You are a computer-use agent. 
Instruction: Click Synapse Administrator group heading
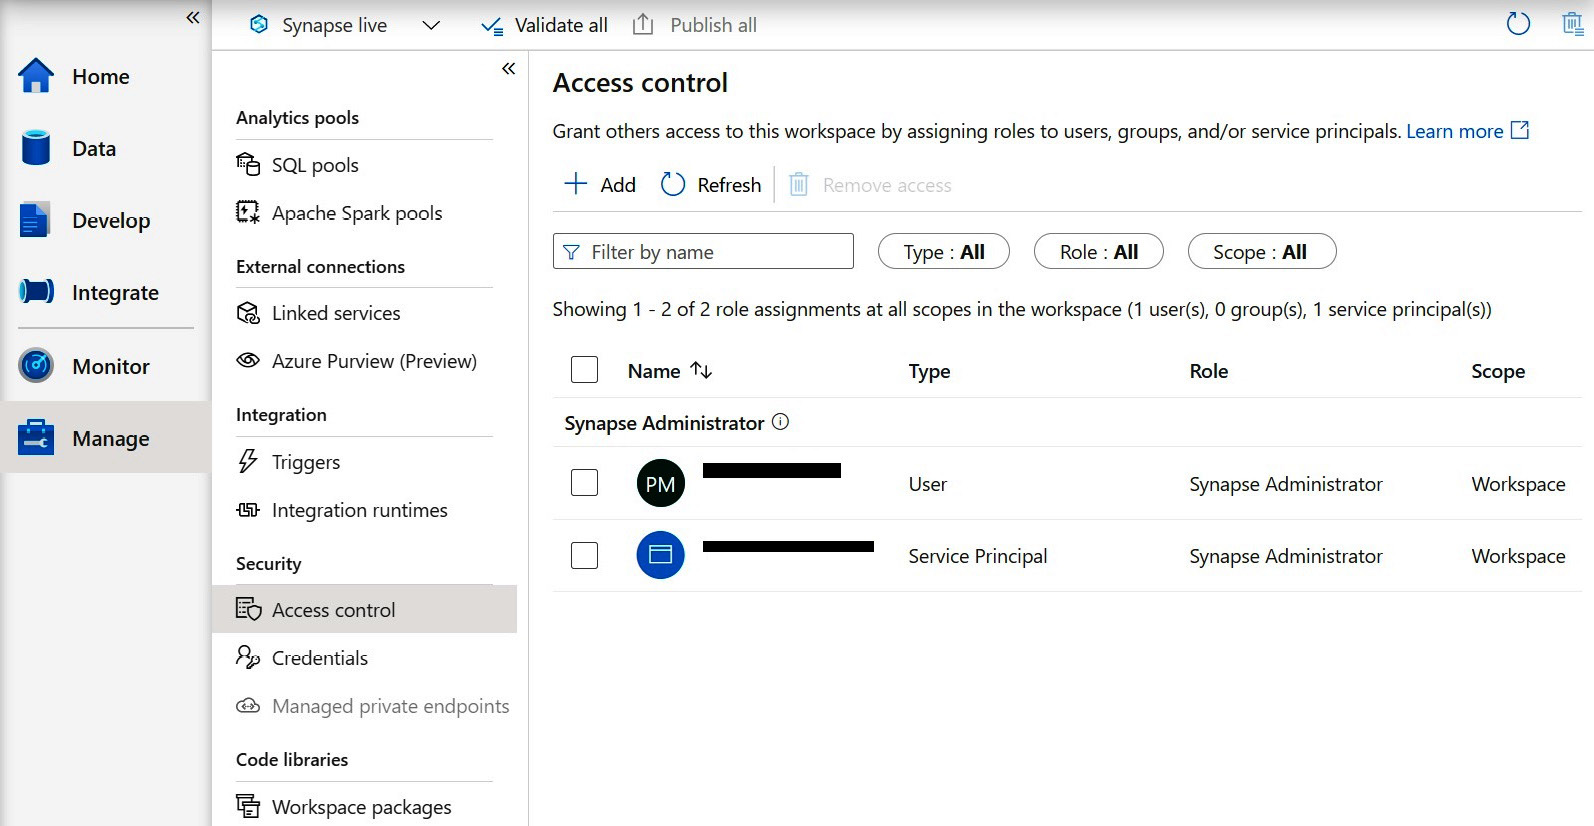[664, 423]
